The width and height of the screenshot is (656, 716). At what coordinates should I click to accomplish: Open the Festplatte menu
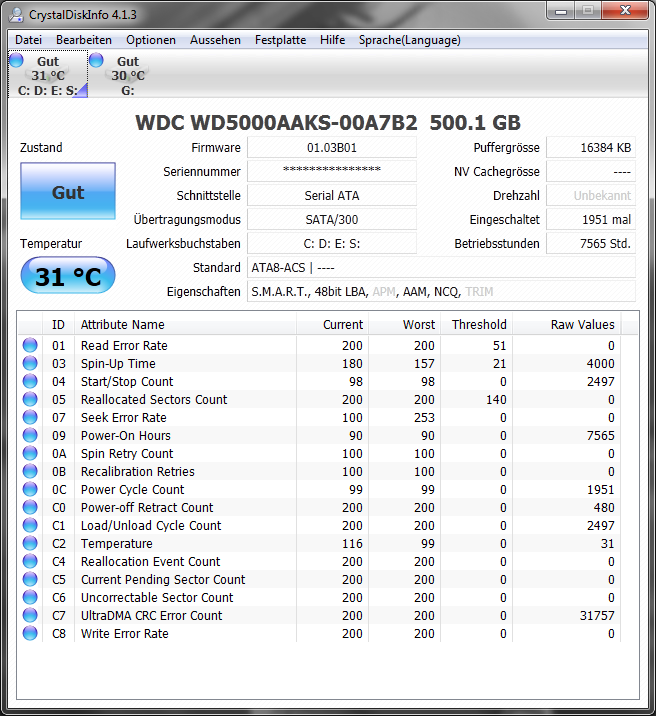pyautogui.click(x=280, y=40)
